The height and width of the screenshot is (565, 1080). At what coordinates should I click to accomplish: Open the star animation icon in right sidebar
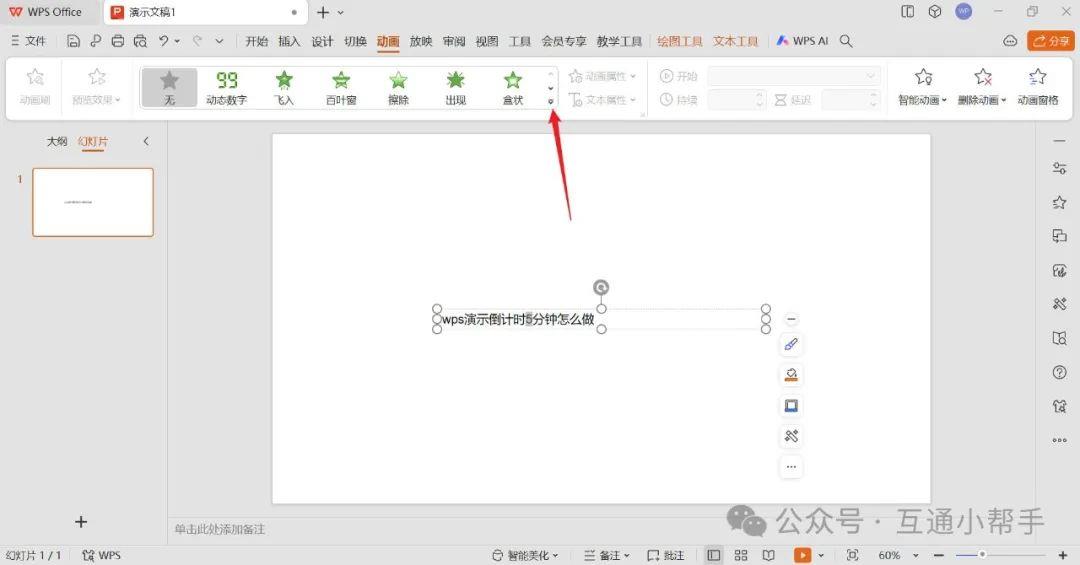1059,202
